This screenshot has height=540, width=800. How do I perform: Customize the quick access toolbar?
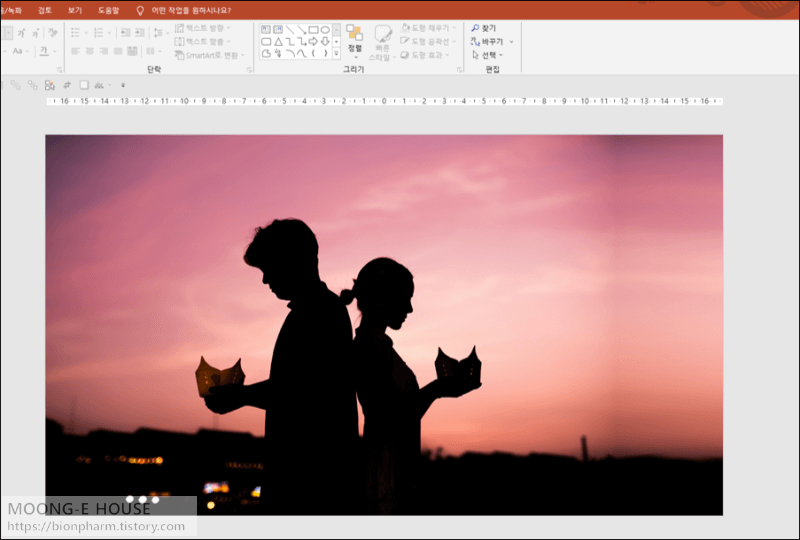click(123, 85)
